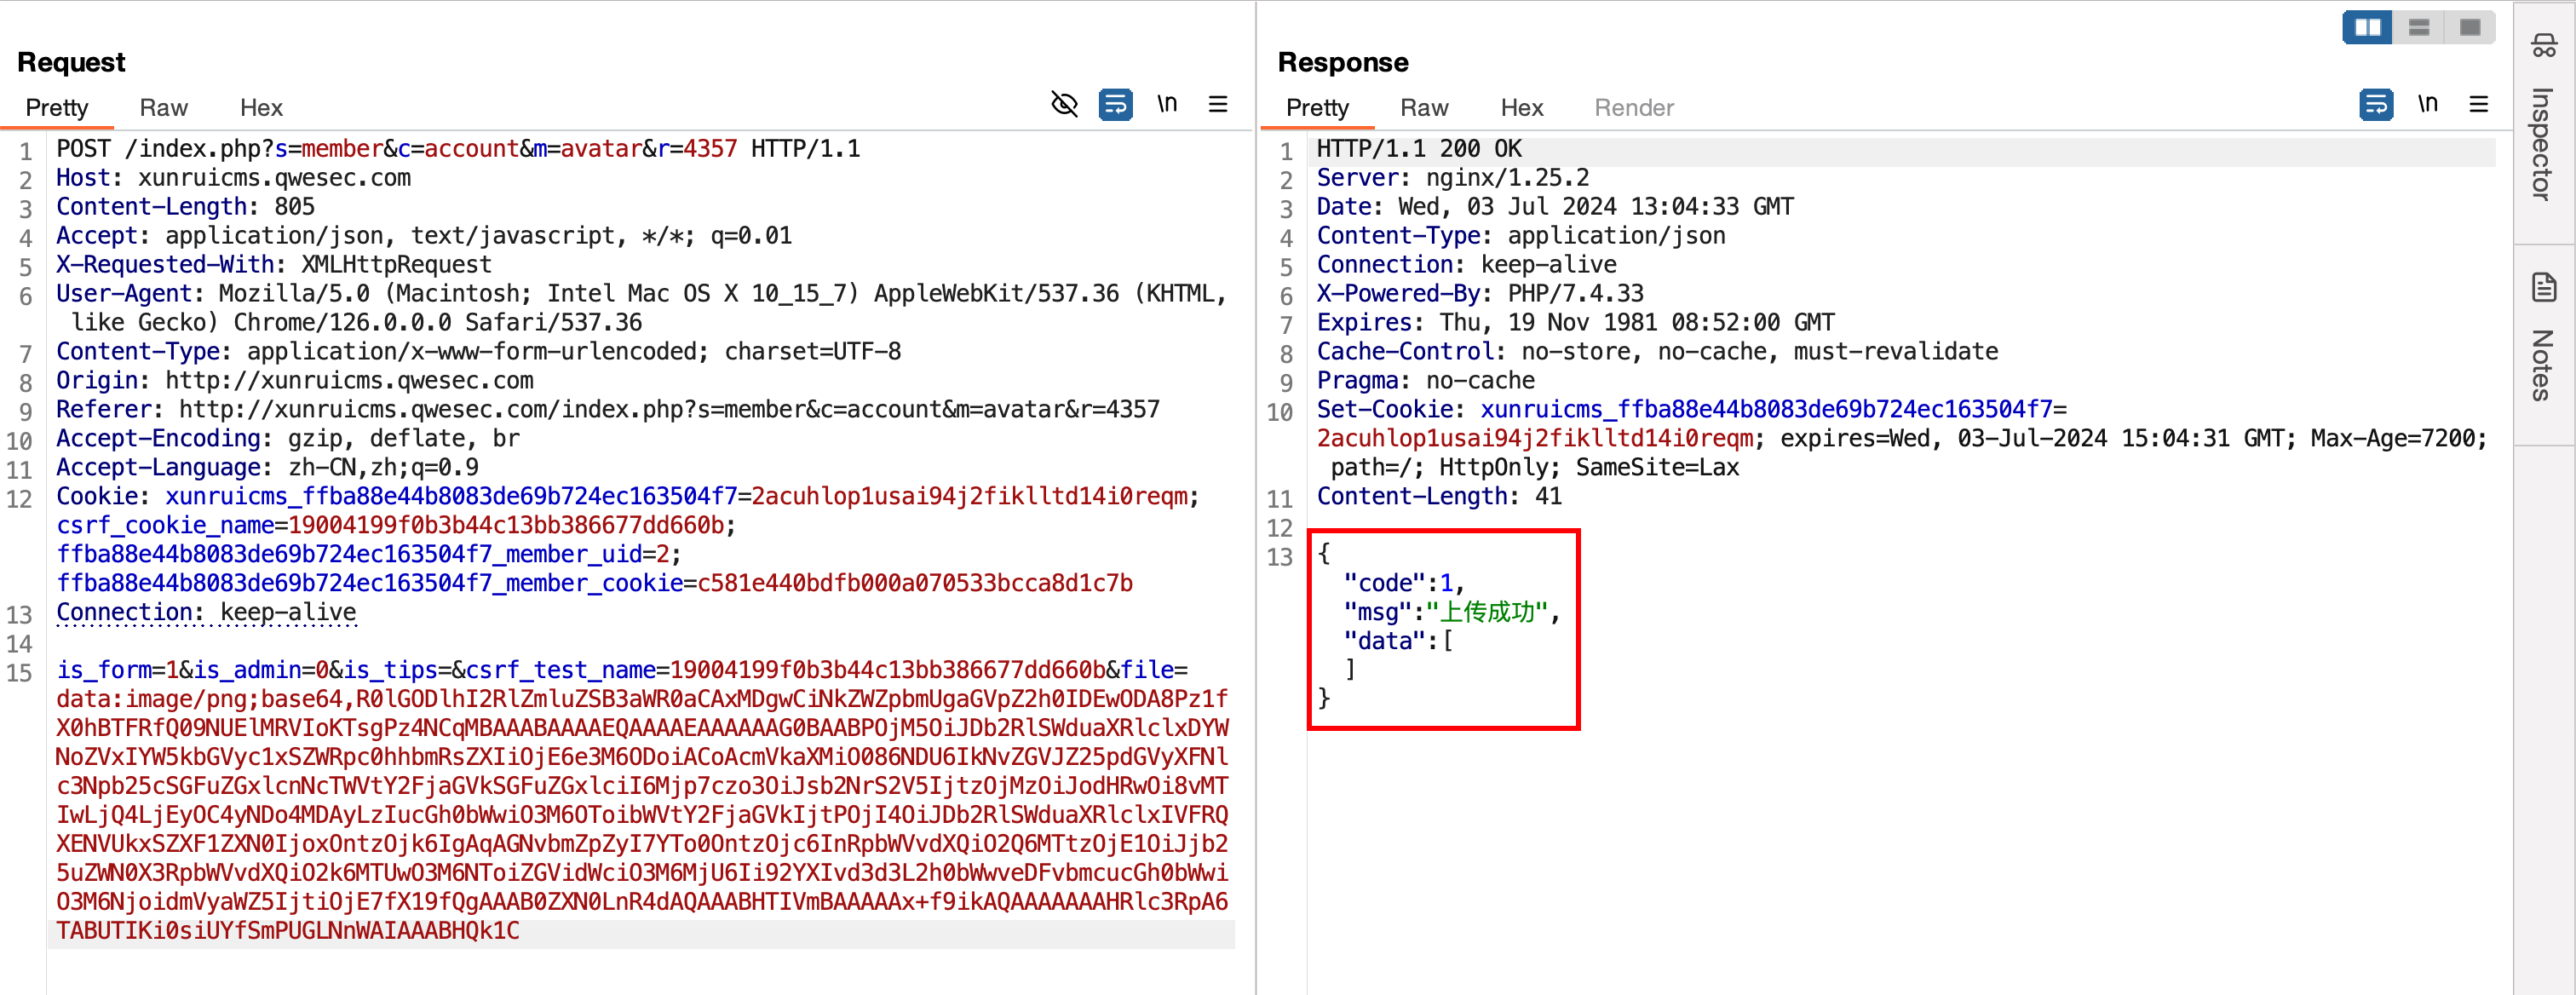Select top-bottom stacked layout icon

[x=2419, y=27]
